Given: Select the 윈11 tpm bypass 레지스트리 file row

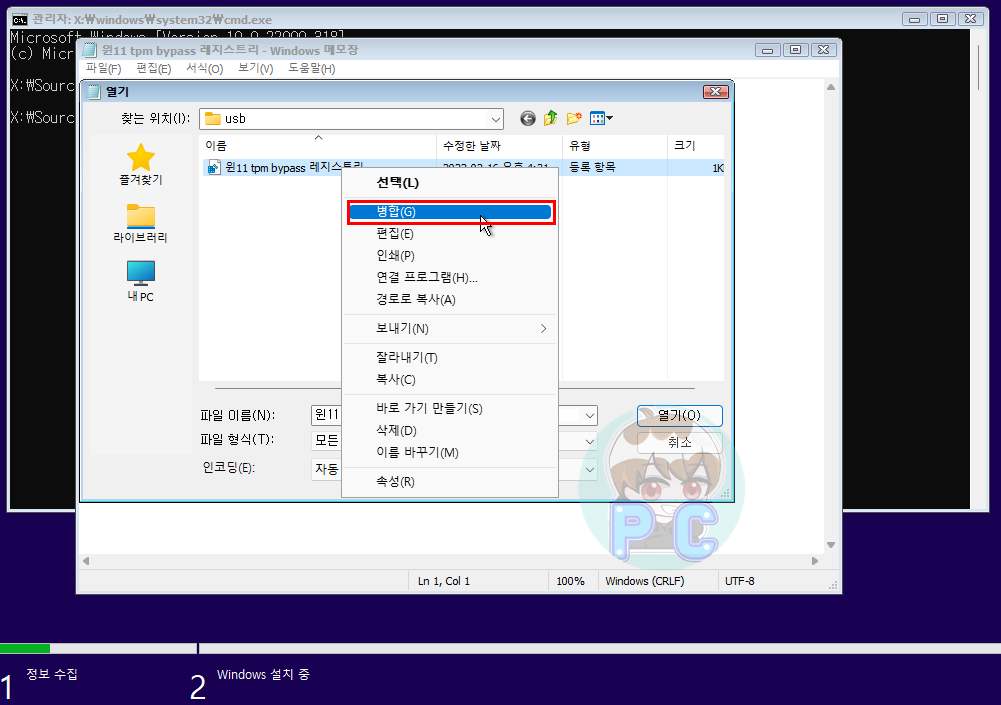Looking at the screenshot, I should [463, 168].
